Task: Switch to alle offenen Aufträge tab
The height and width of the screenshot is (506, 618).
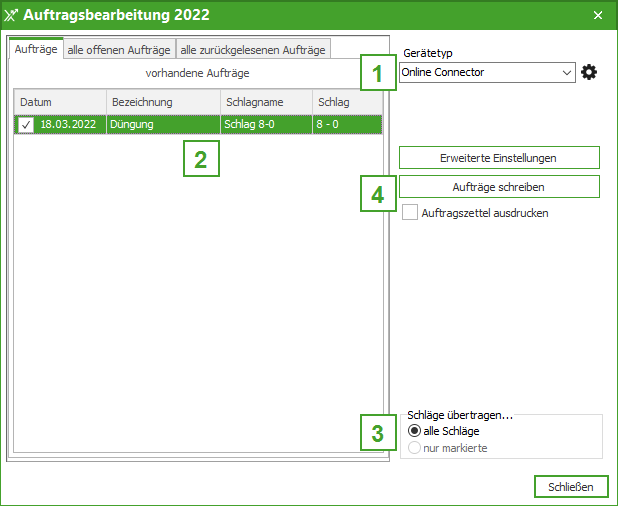Action: click(x=119, y=49)
